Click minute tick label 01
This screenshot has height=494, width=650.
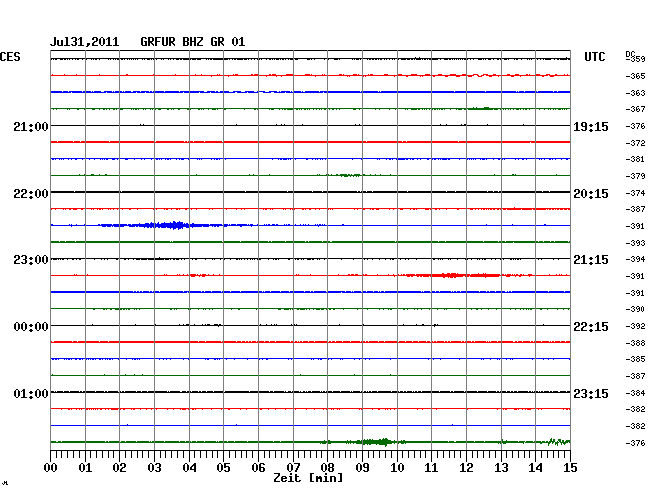[x=85, y=468]
